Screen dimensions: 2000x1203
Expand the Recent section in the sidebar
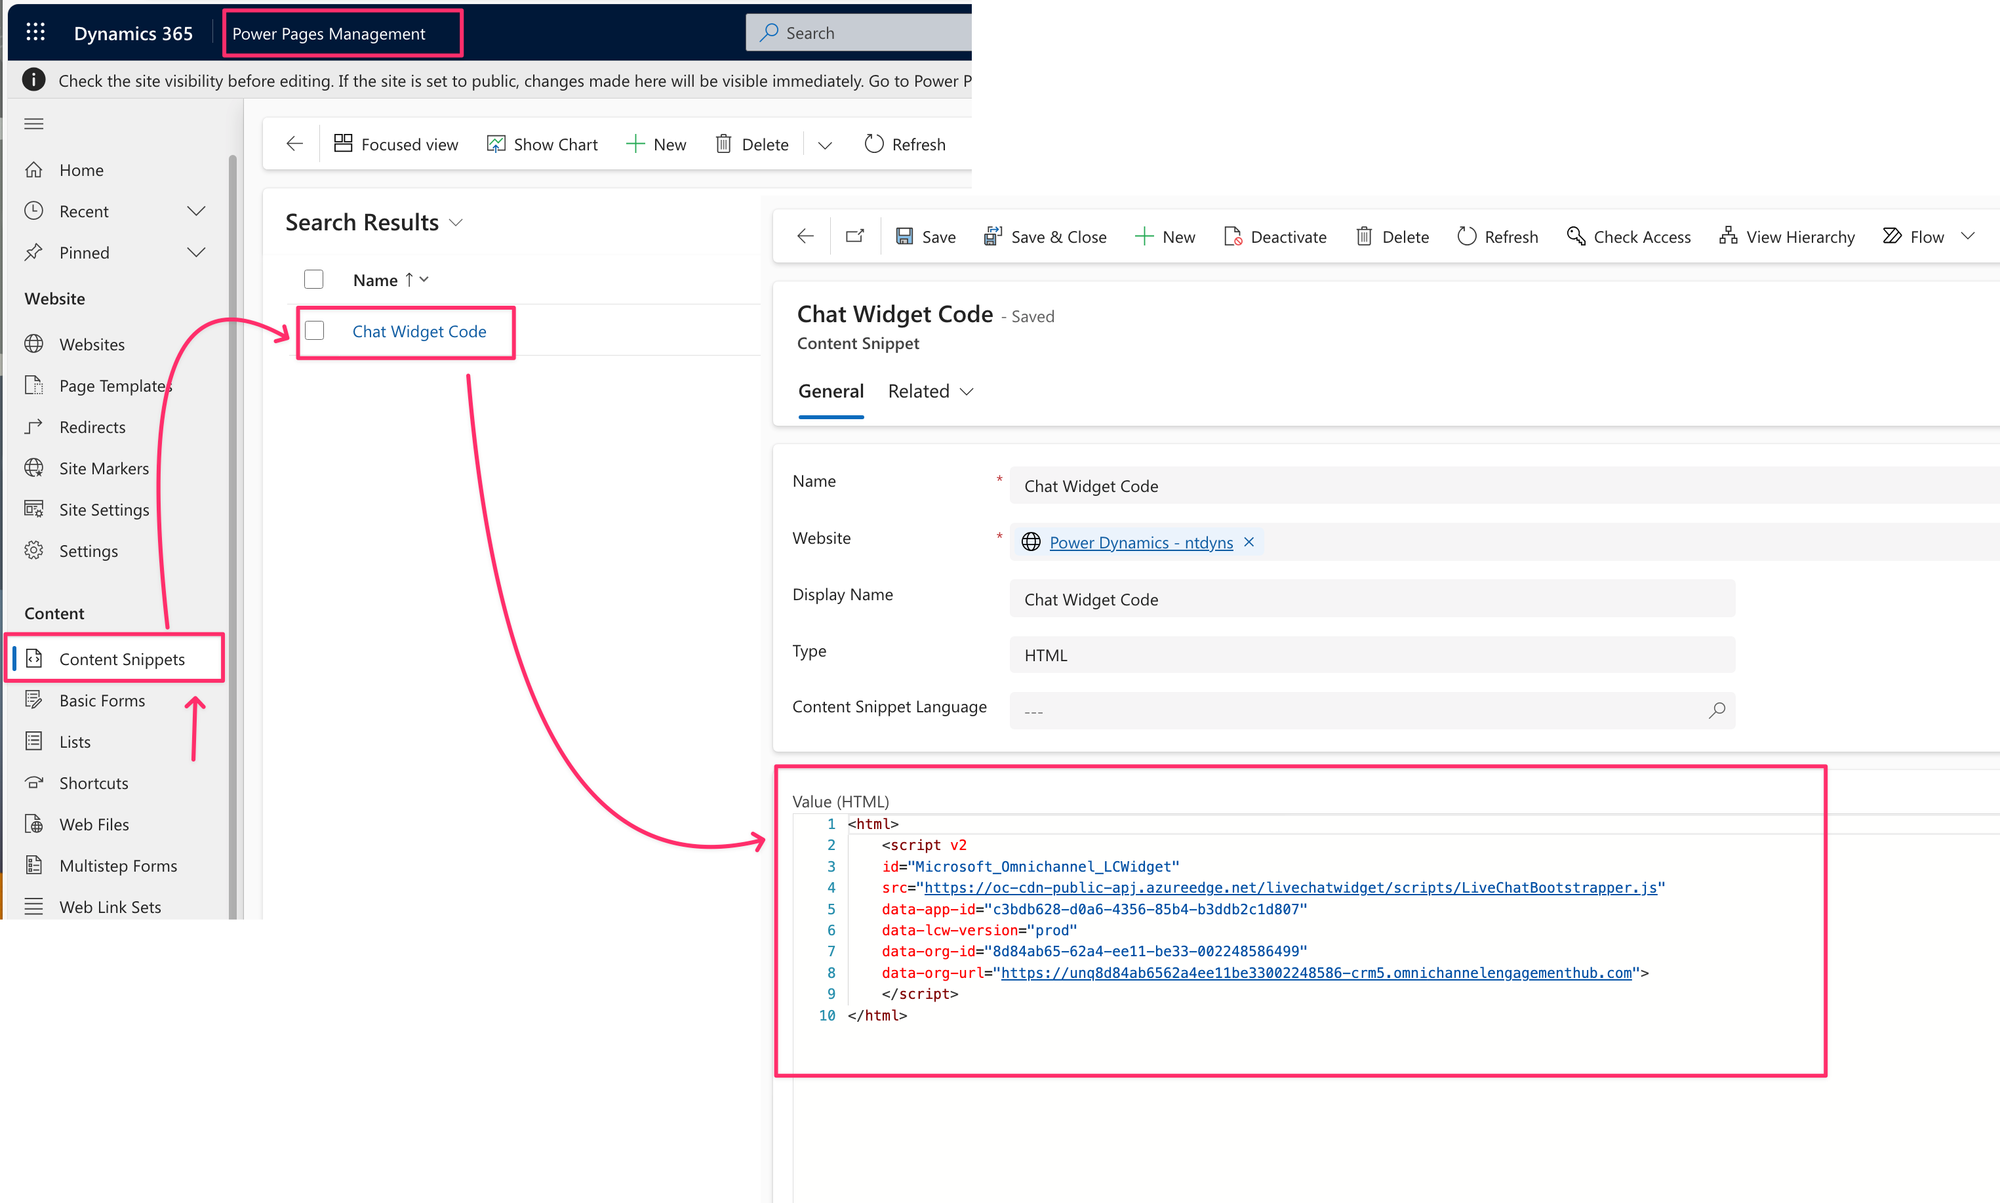196,212
